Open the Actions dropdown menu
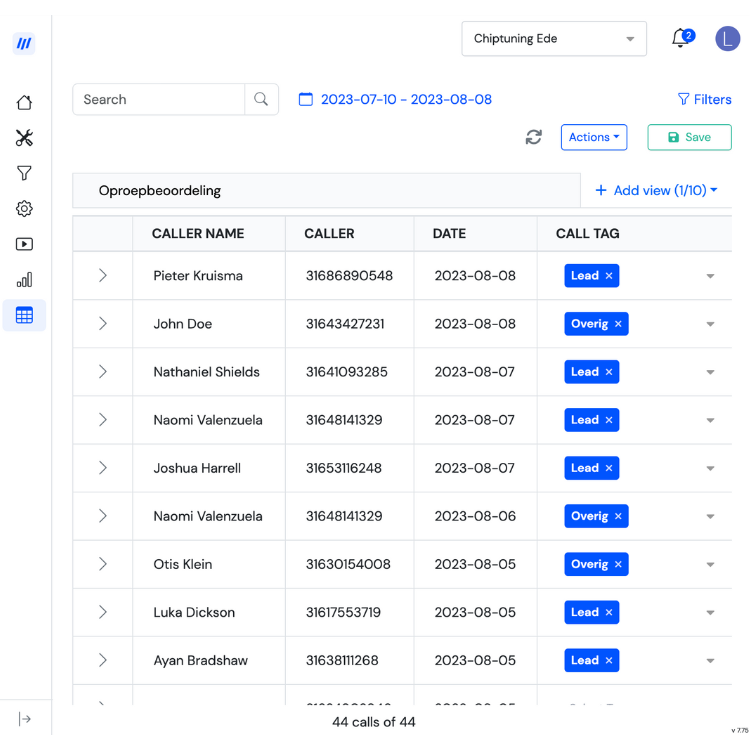 click(594, 137)
